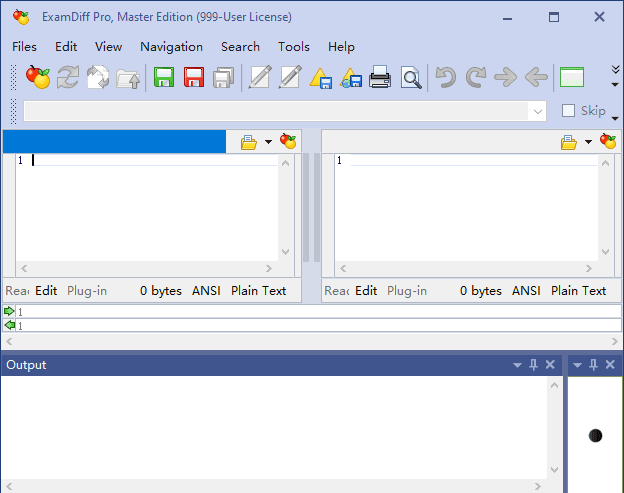Click Edit in left pane status bar
The width and height of the screenshot is (624, 493).
[46, 291]
